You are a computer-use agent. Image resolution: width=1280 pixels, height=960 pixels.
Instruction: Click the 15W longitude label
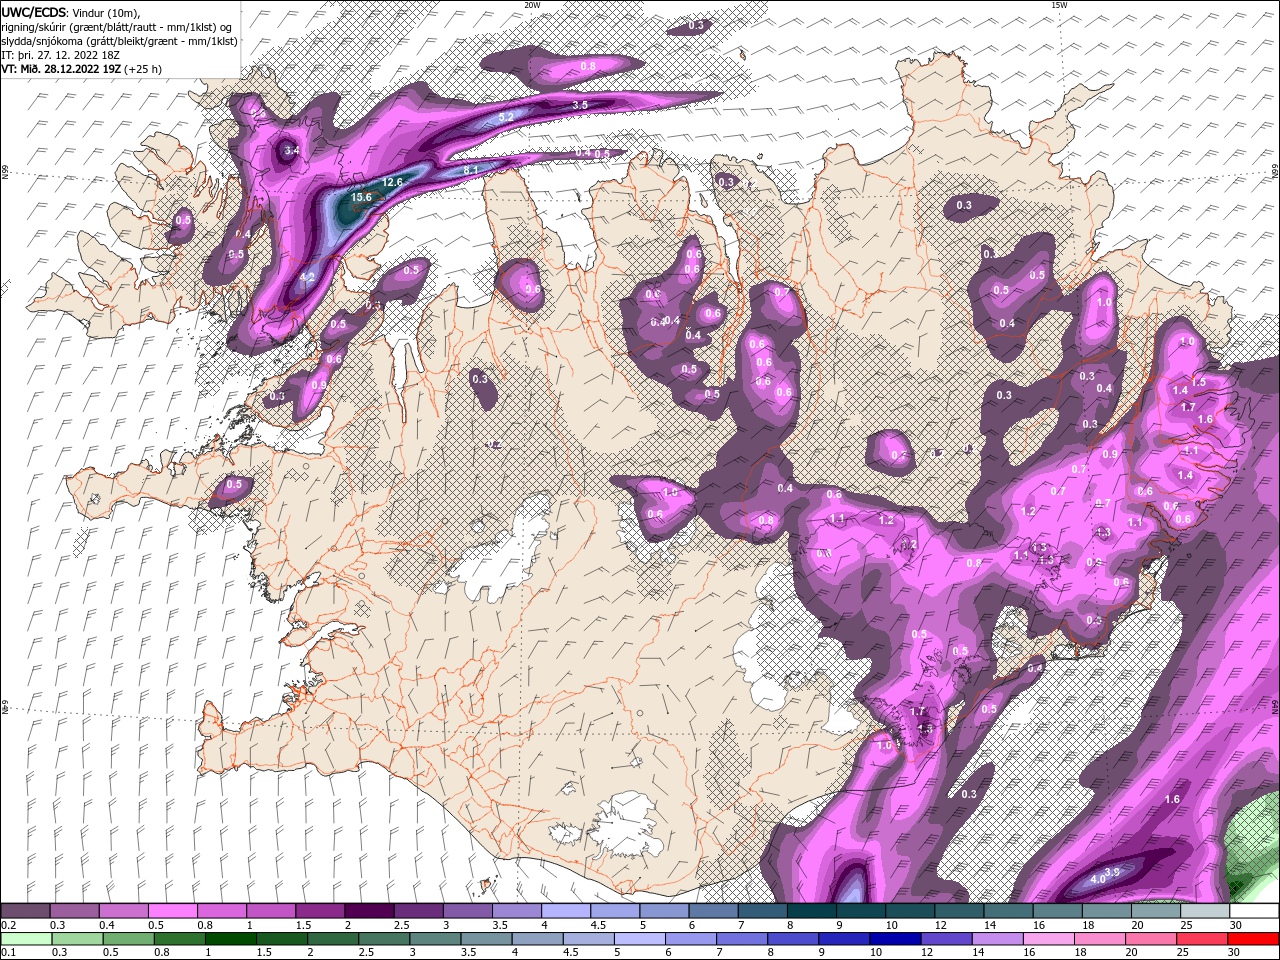pos(1059,5)
